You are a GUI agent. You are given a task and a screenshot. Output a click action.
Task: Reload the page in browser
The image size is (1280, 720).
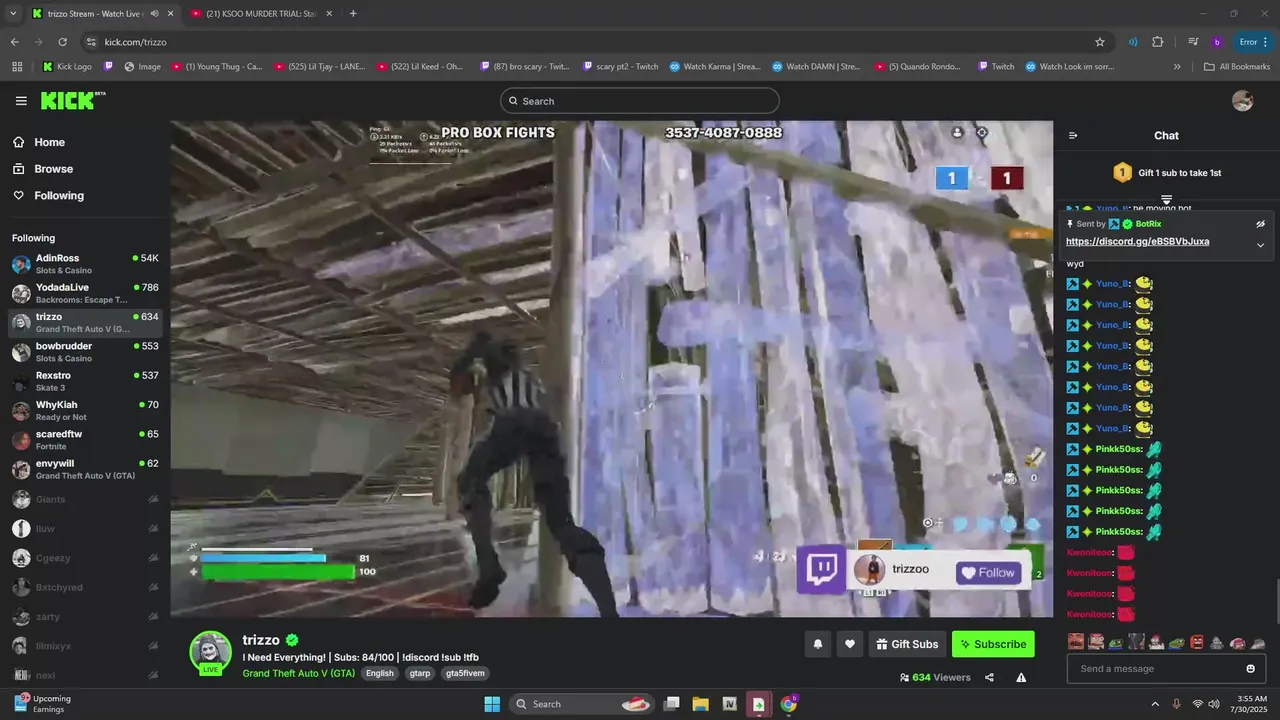point(62,42)
